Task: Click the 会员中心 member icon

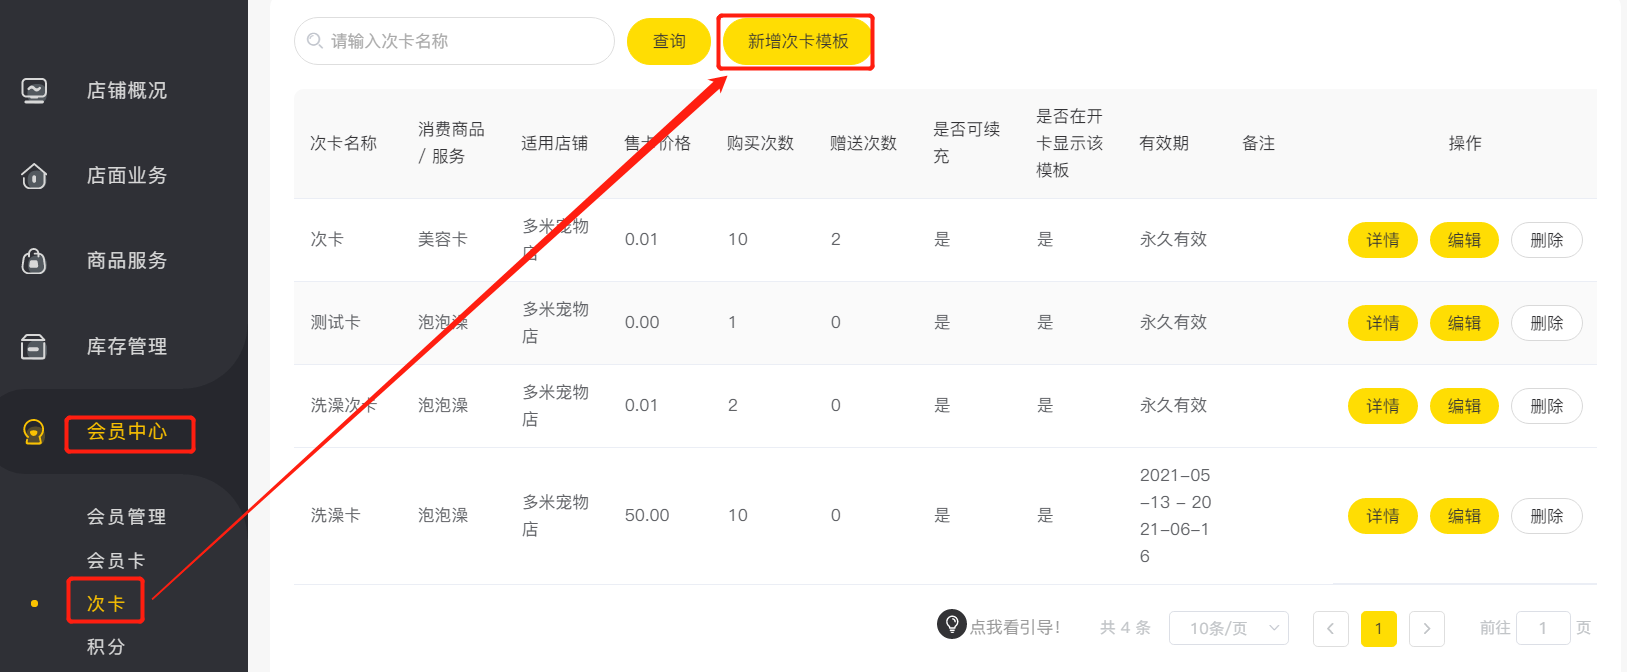Action: click(34, 432)
